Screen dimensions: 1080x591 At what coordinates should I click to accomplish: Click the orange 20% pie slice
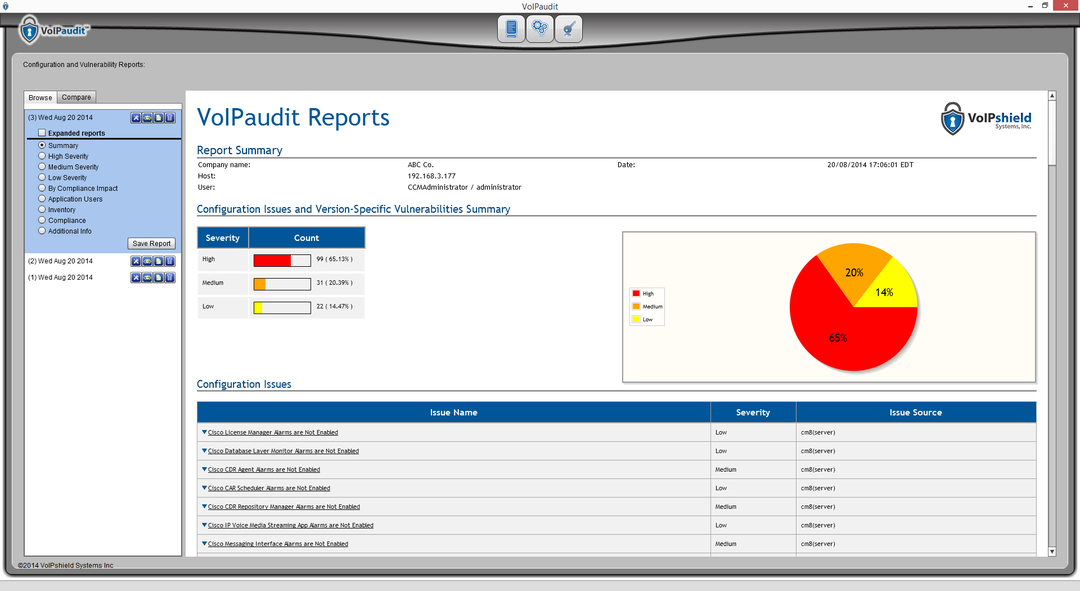(854, 271)
